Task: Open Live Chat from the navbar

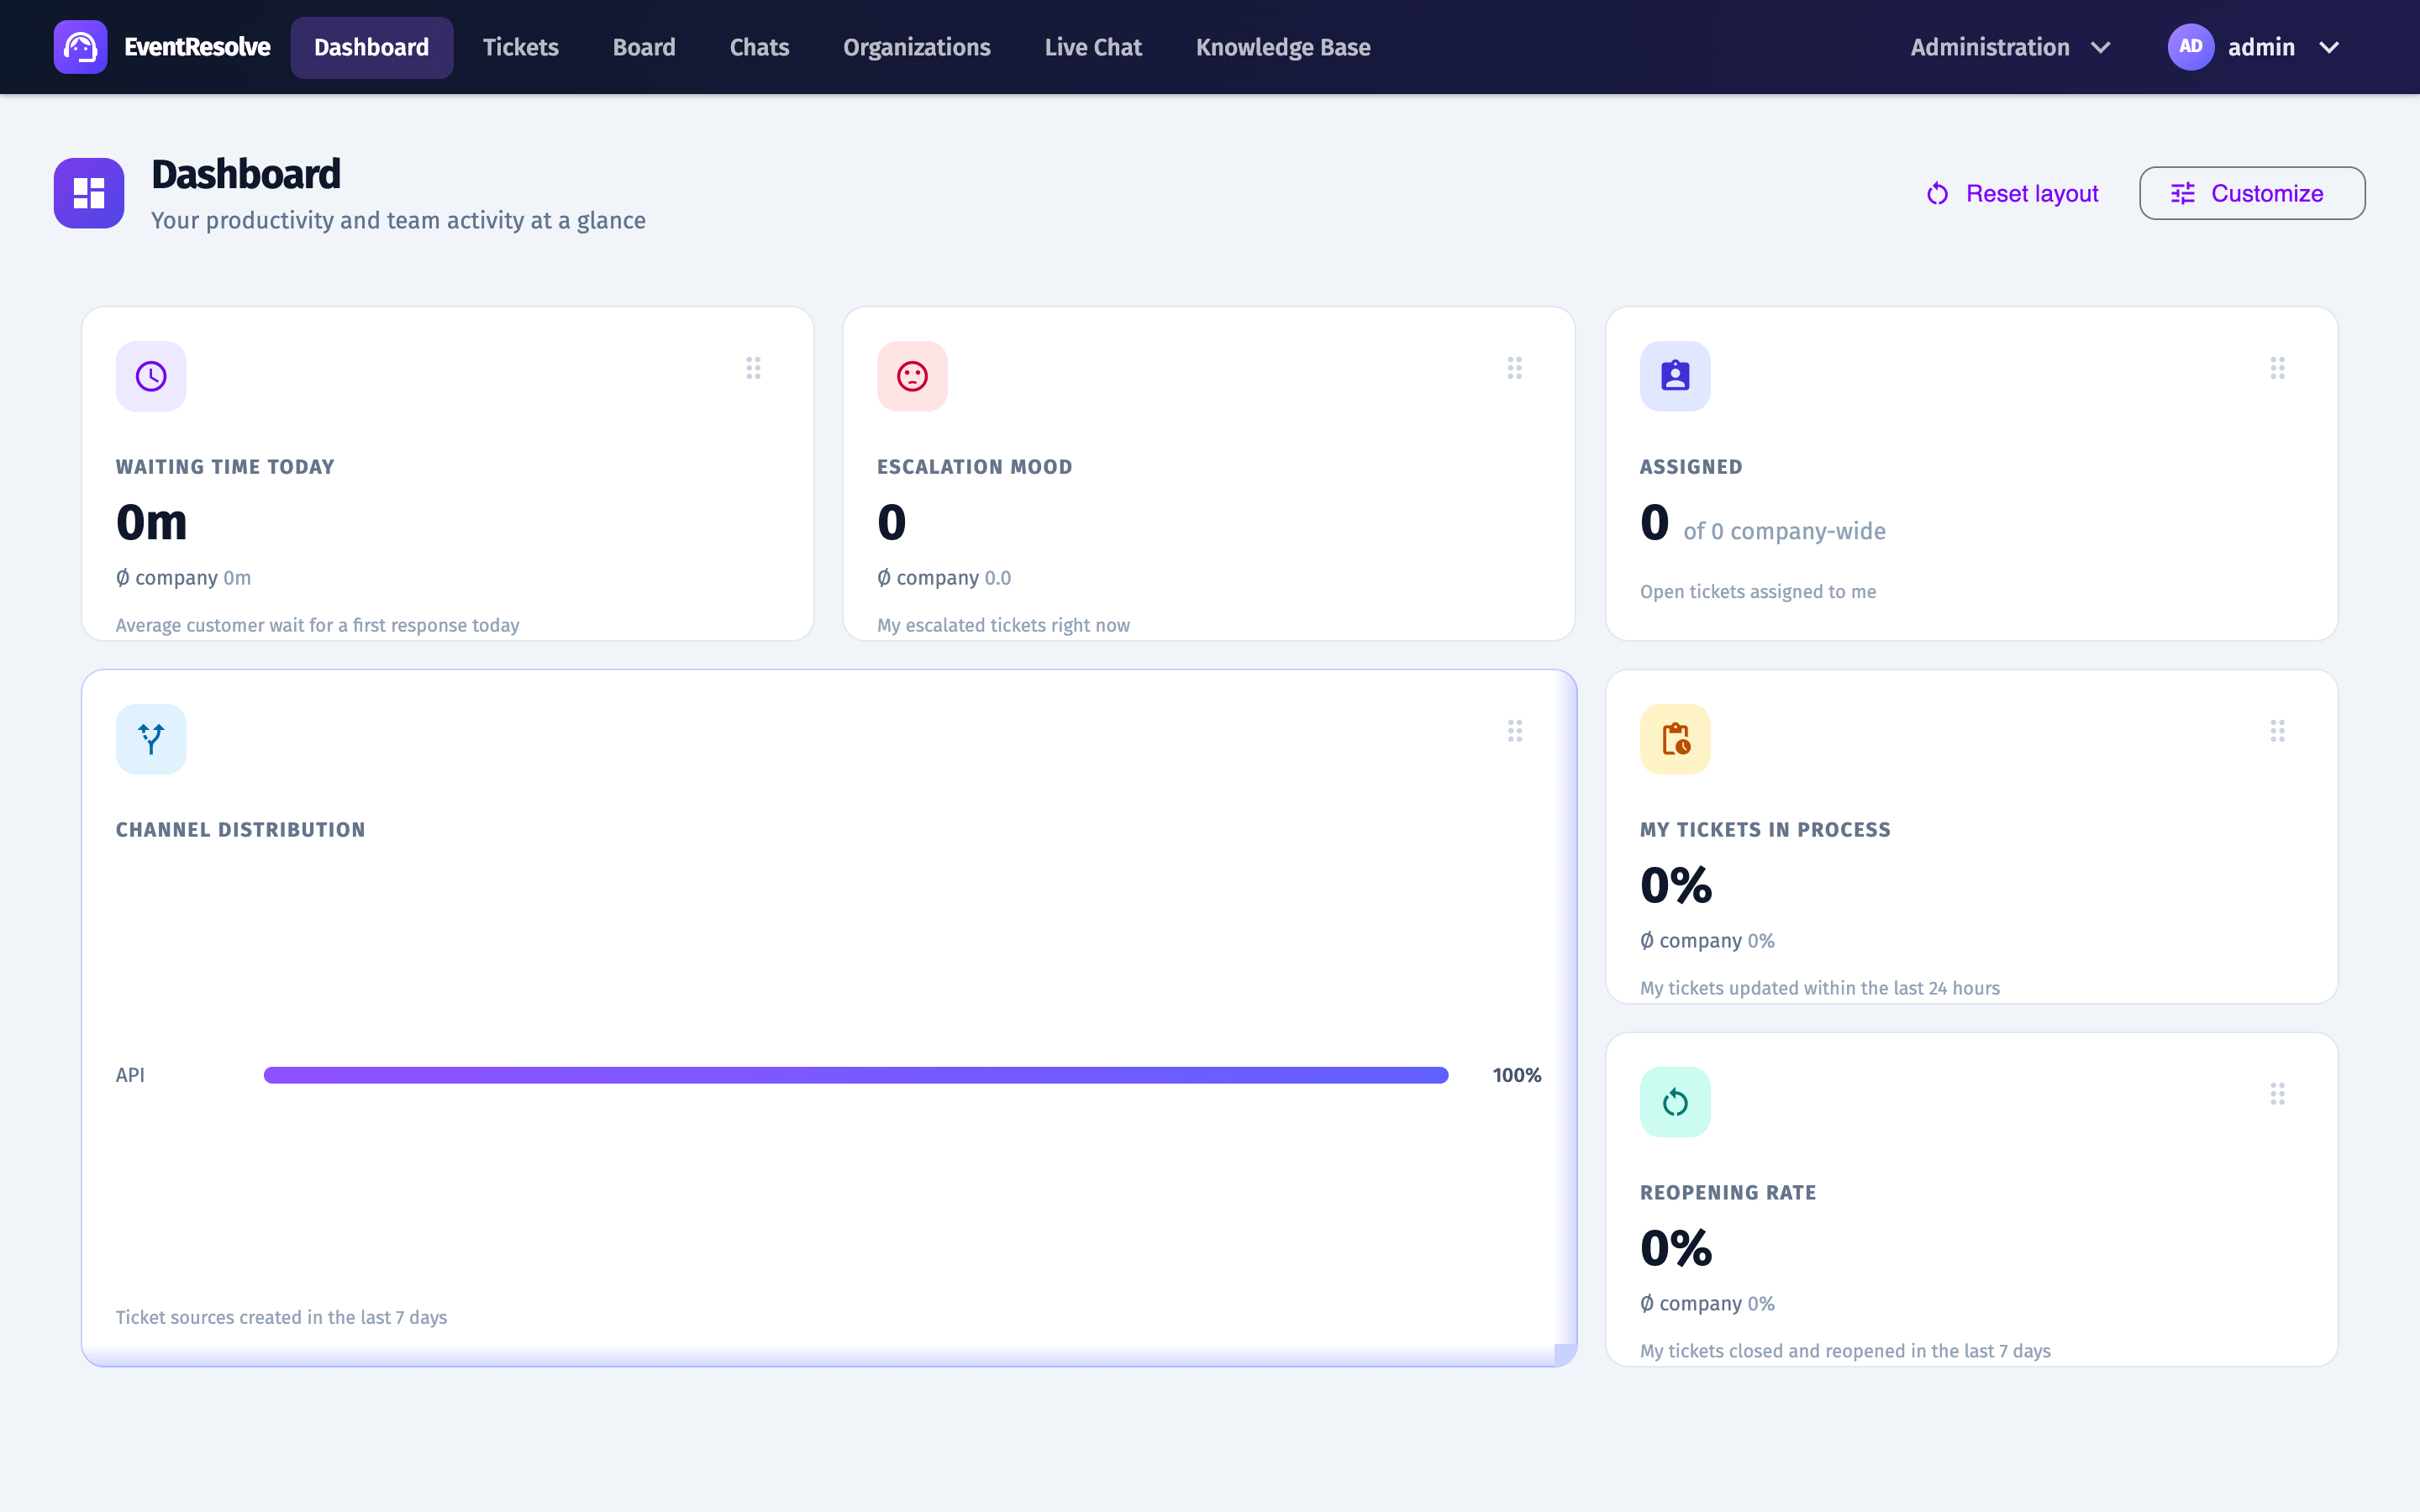Action: pos(1093,47)
